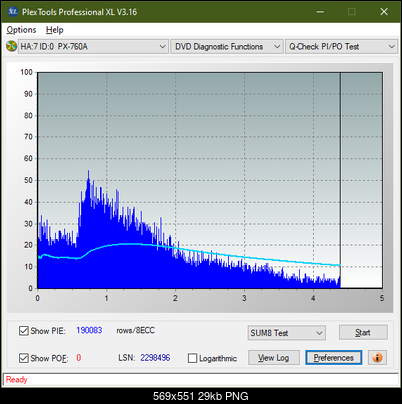Click the POF value 0
Image resolution: width=402 pixels, height=404 pixels.
click(x=79, y=358)
